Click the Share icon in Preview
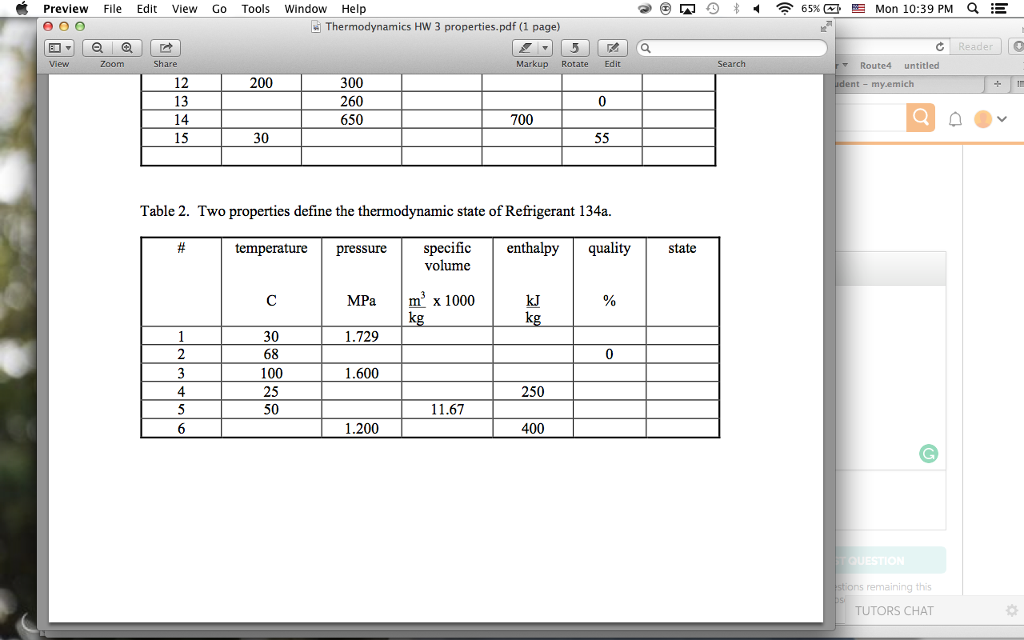This screenshot has height=640, width=1024. pos(165,46)
